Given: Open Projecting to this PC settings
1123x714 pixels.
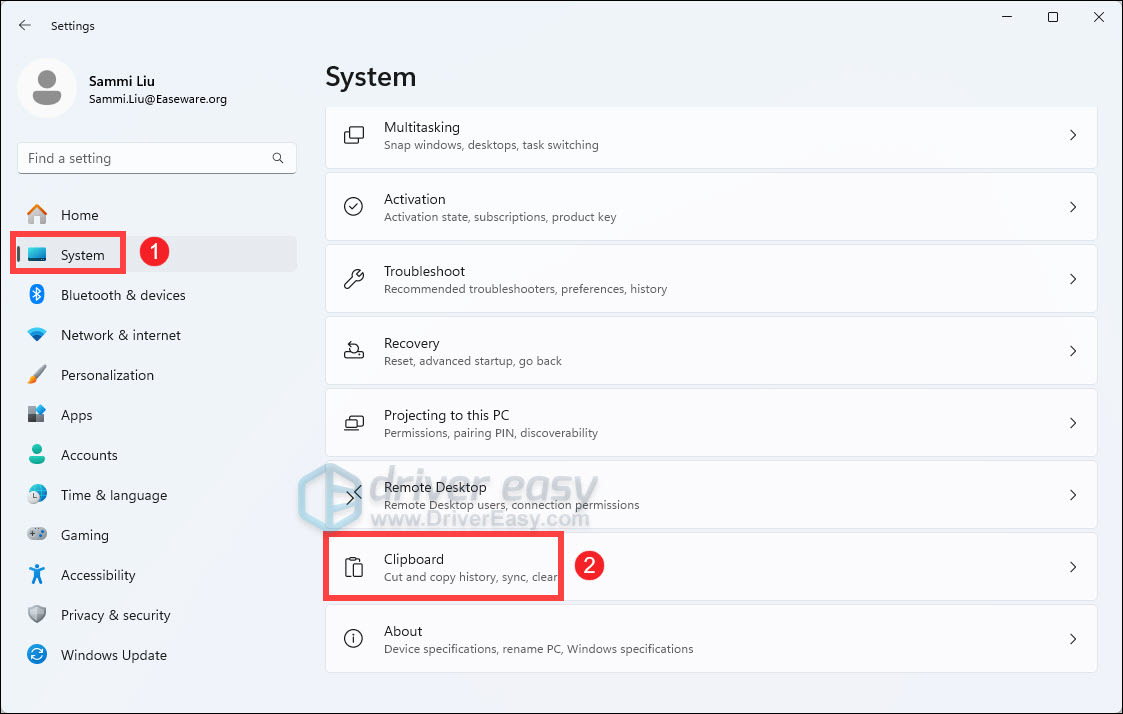Looking at the screenshot, I should [x=710, y=423].
